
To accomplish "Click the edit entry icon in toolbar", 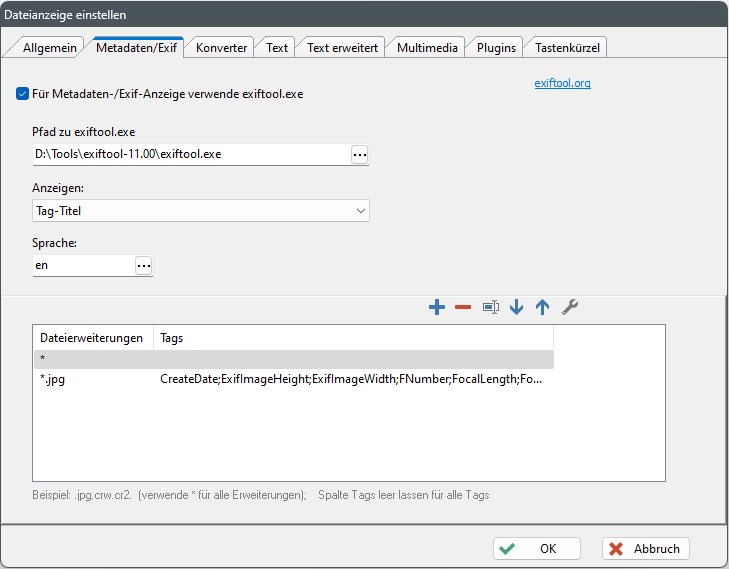I will click(490, 308).
